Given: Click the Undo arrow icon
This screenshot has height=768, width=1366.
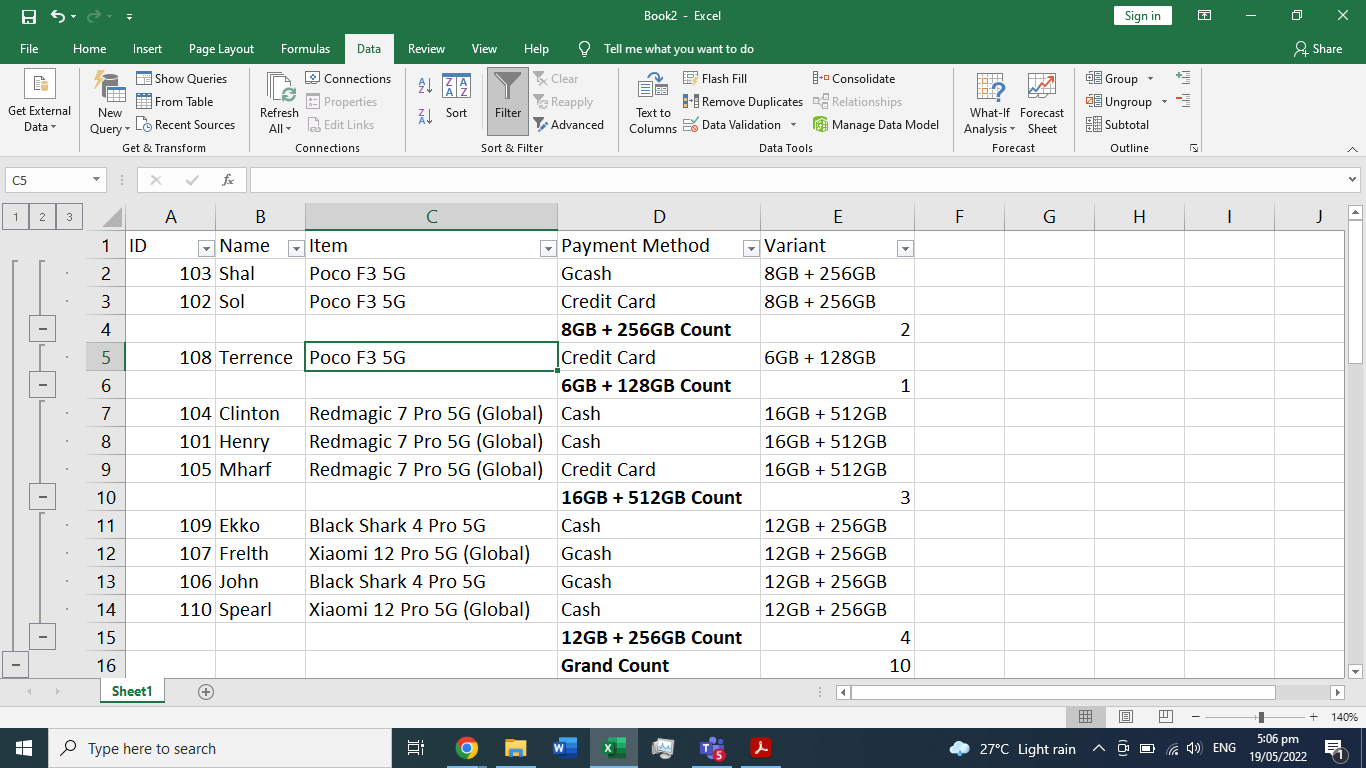Looking at the screenshot, I should [x=58, y=16].
